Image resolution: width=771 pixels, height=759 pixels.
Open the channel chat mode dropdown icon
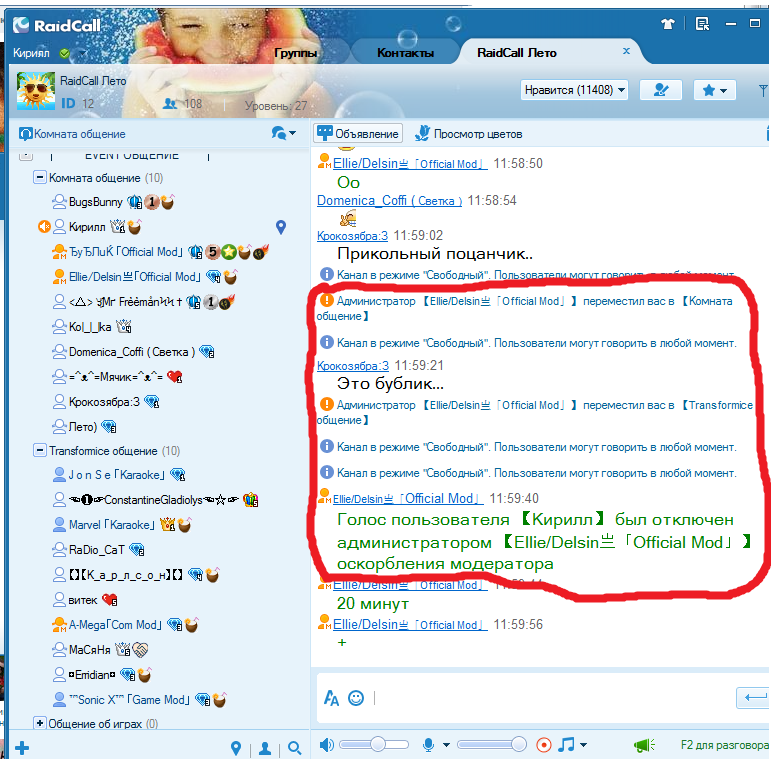(284, 133)
